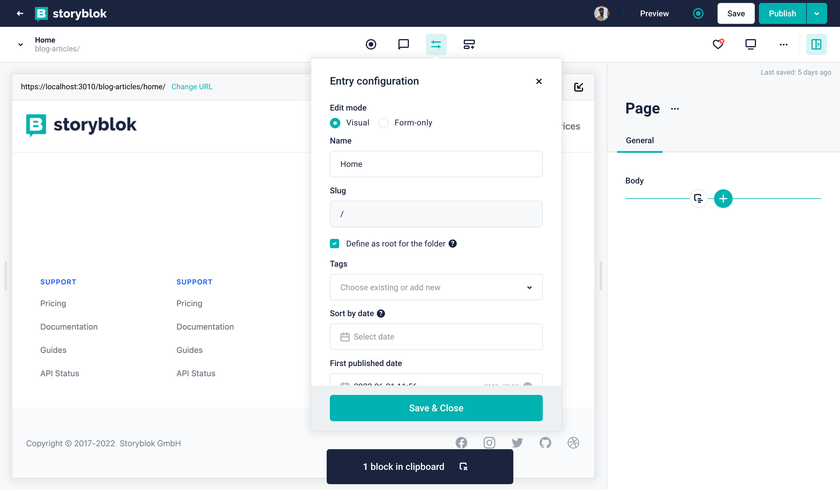Click Save & Close button
Viewport: 840px width, 490px height.
tap(436, 408)
